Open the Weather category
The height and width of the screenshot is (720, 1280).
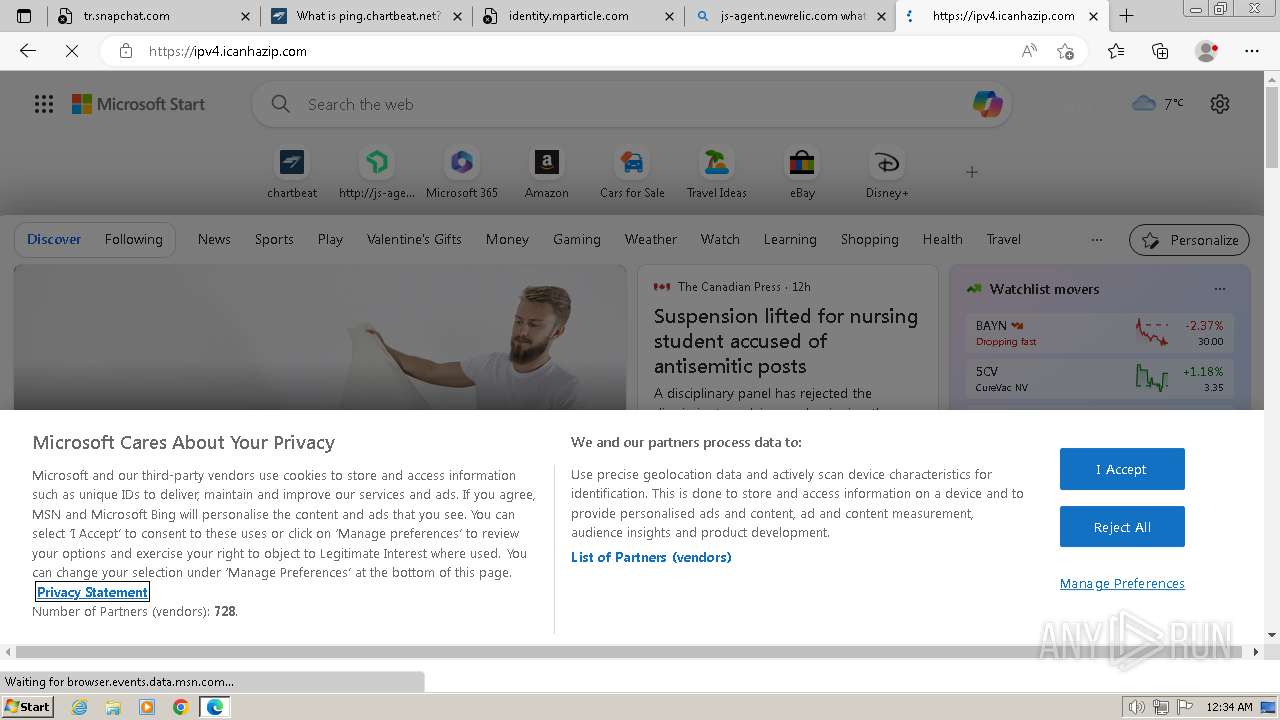coord(651,239)
